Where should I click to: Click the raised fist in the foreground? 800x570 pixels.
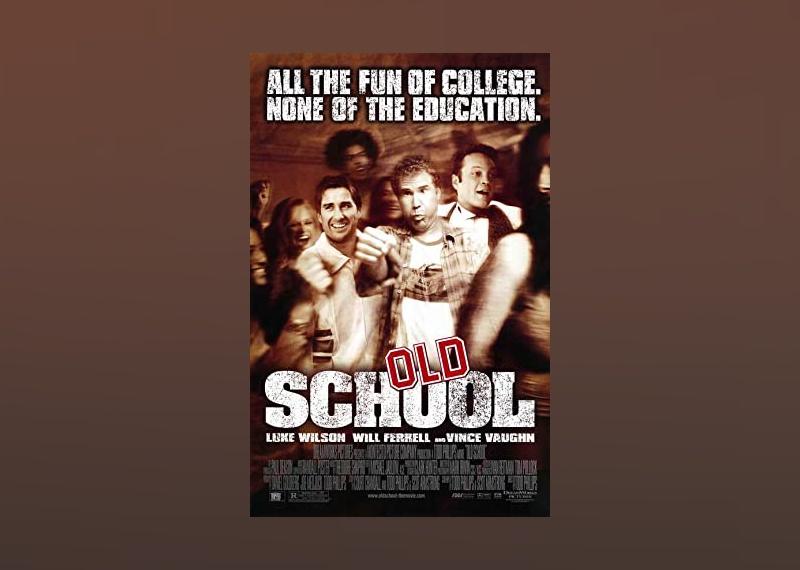click(x=376, y=246)
